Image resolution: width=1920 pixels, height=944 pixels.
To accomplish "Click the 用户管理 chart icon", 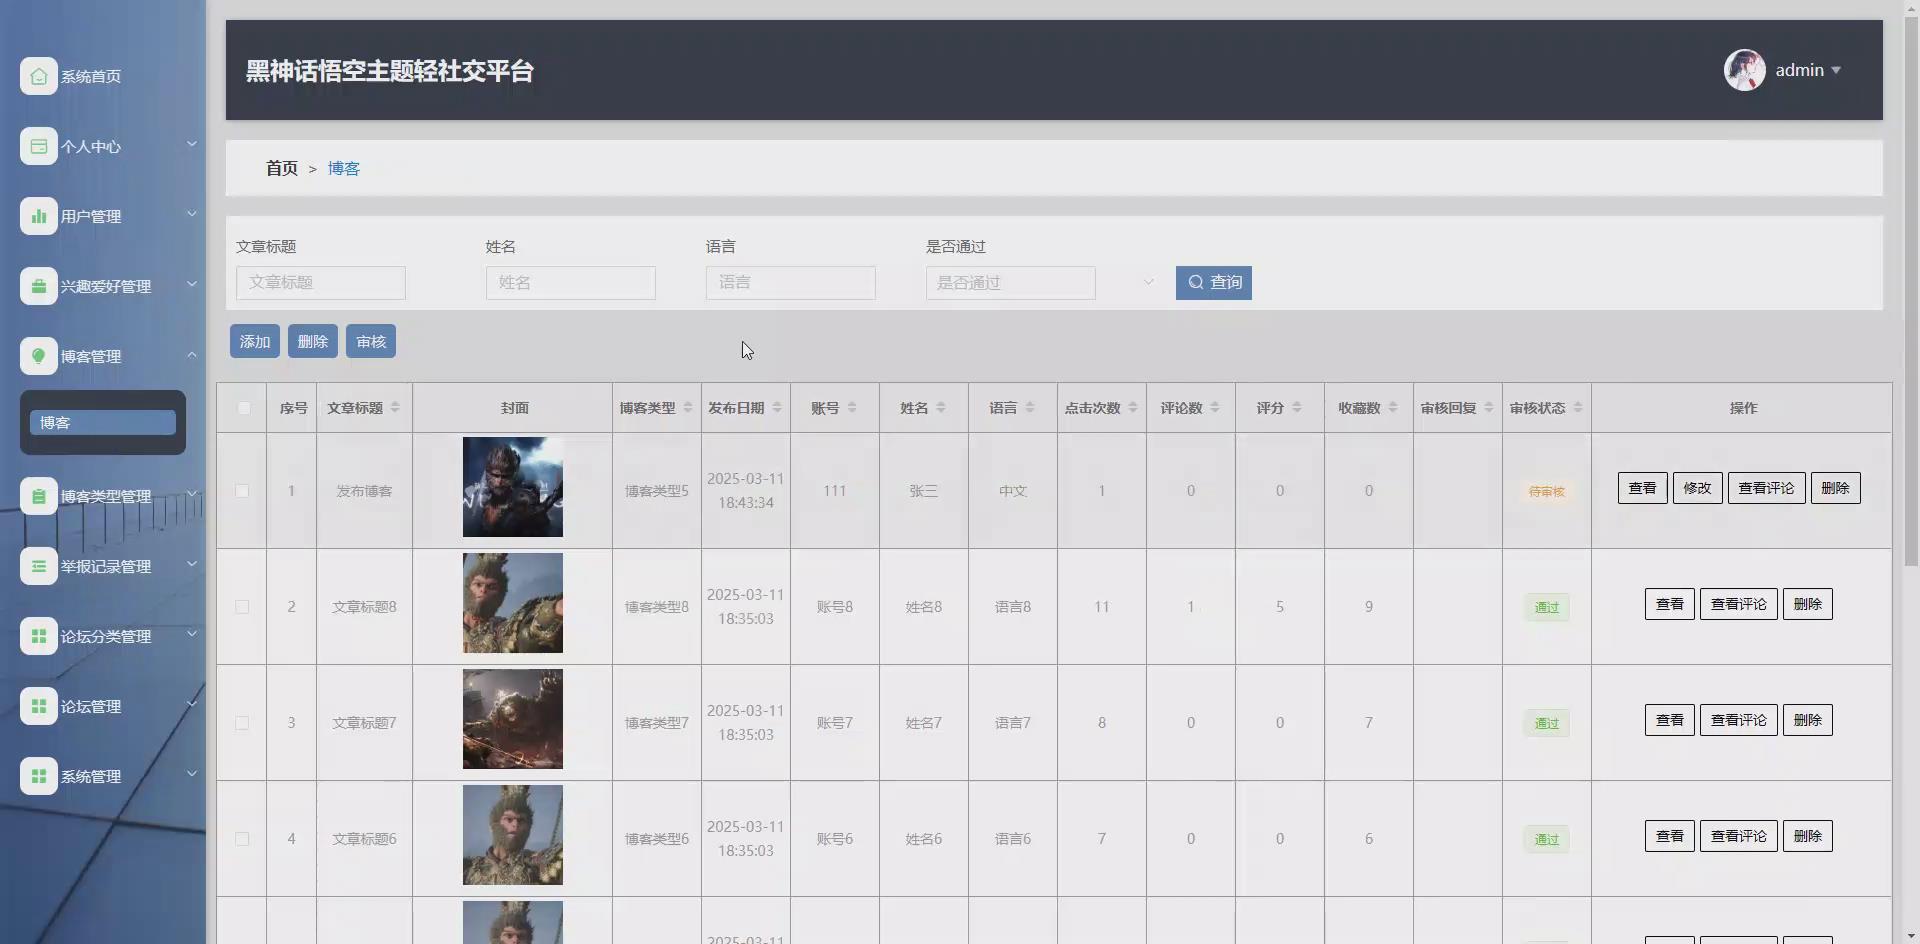I will [x=39, y=216].
